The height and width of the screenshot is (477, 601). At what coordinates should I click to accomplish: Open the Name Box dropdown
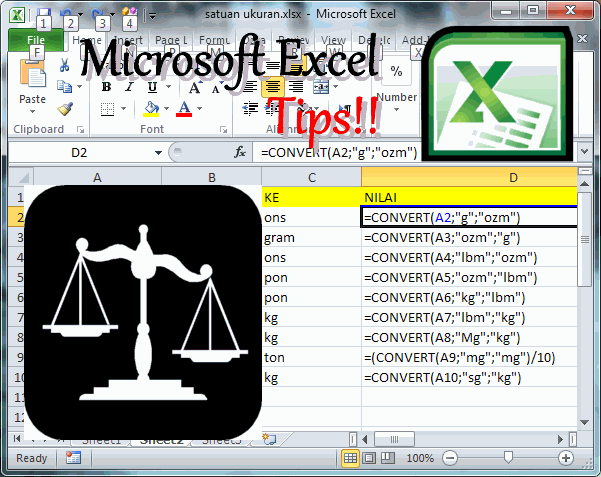[158, 153]
